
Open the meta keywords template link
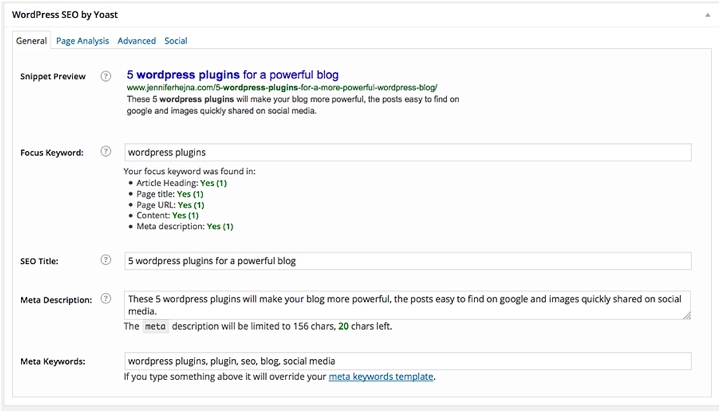pyautogui.click(x=381, y=377)
